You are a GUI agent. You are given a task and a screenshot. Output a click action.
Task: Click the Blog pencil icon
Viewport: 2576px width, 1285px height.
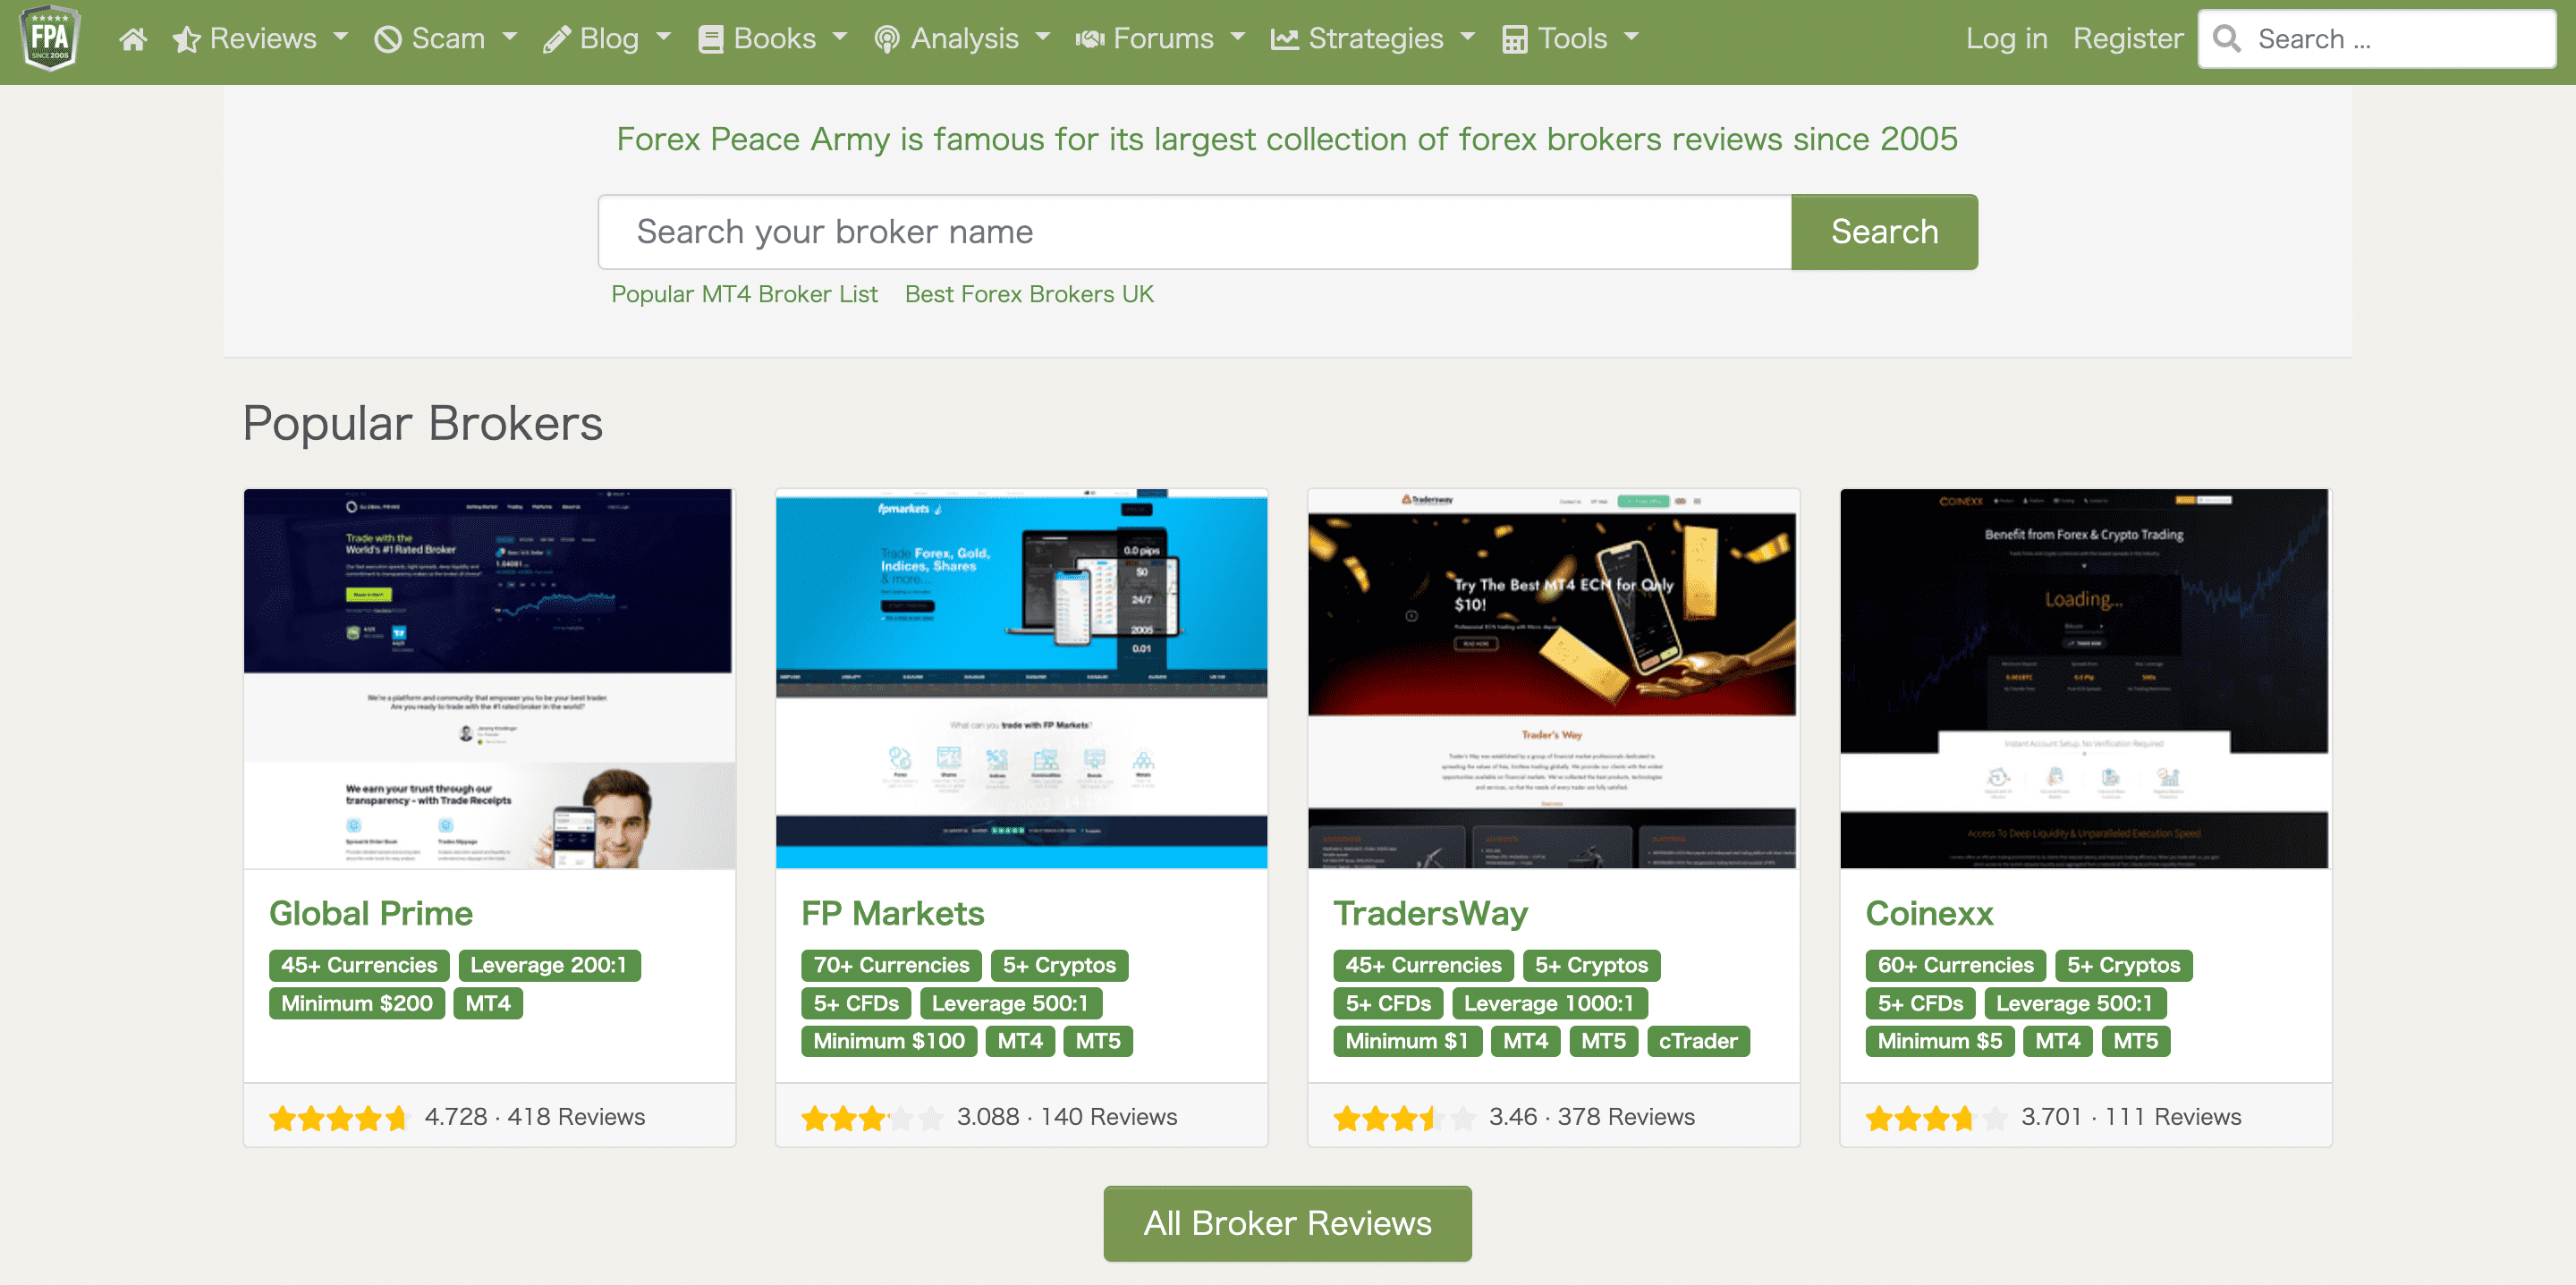tap(556, 39)
